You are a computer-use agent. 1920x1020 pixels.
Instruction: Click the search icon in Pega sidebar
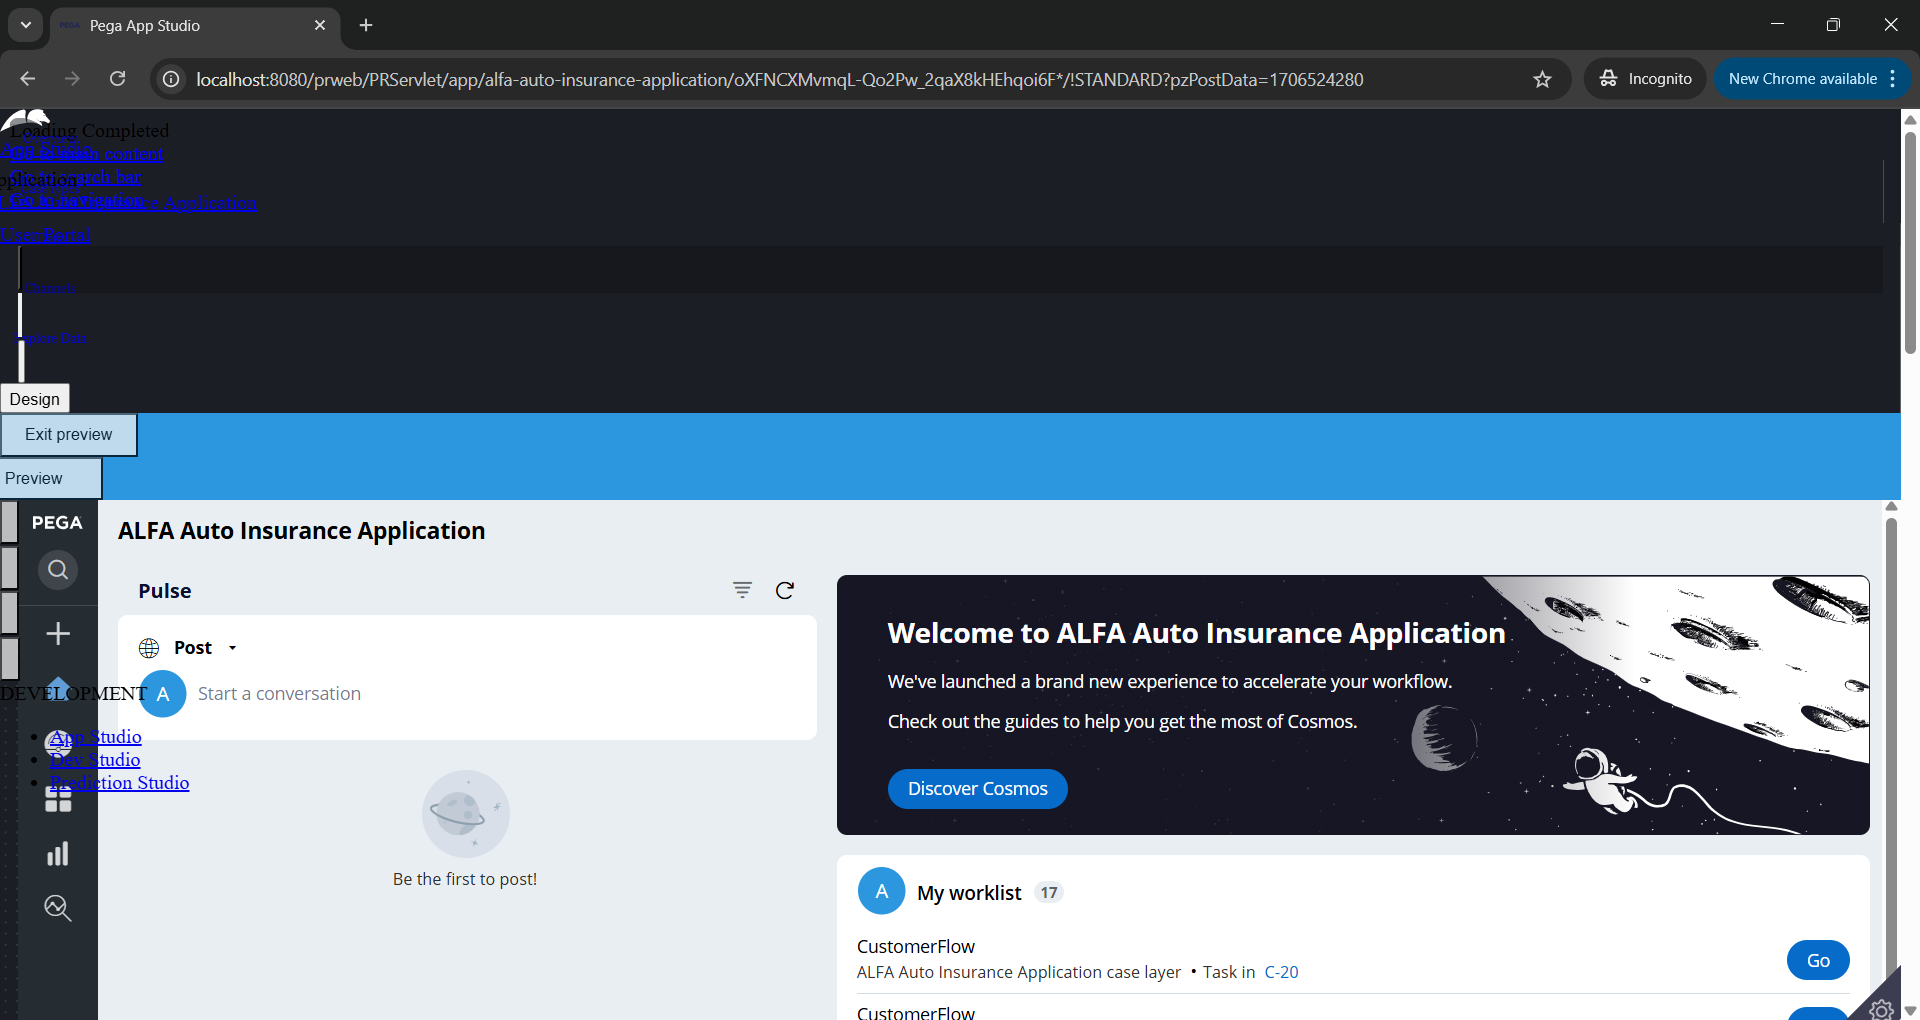[x=58, y=570]
